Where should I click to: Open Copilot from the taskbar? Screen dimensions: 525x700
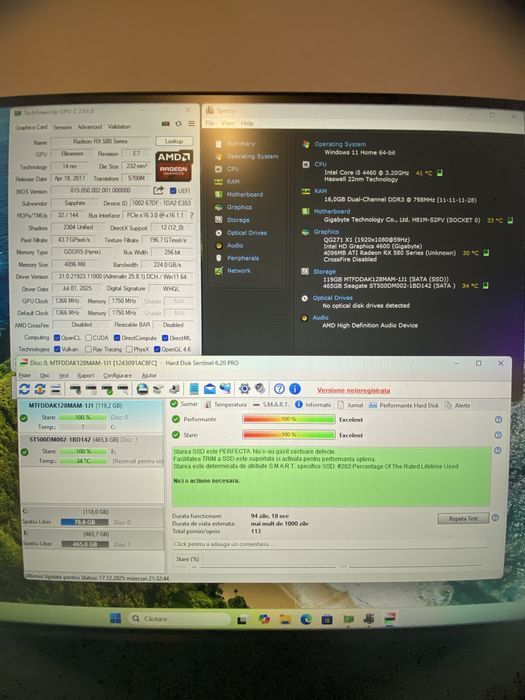[x=264, y=619]
